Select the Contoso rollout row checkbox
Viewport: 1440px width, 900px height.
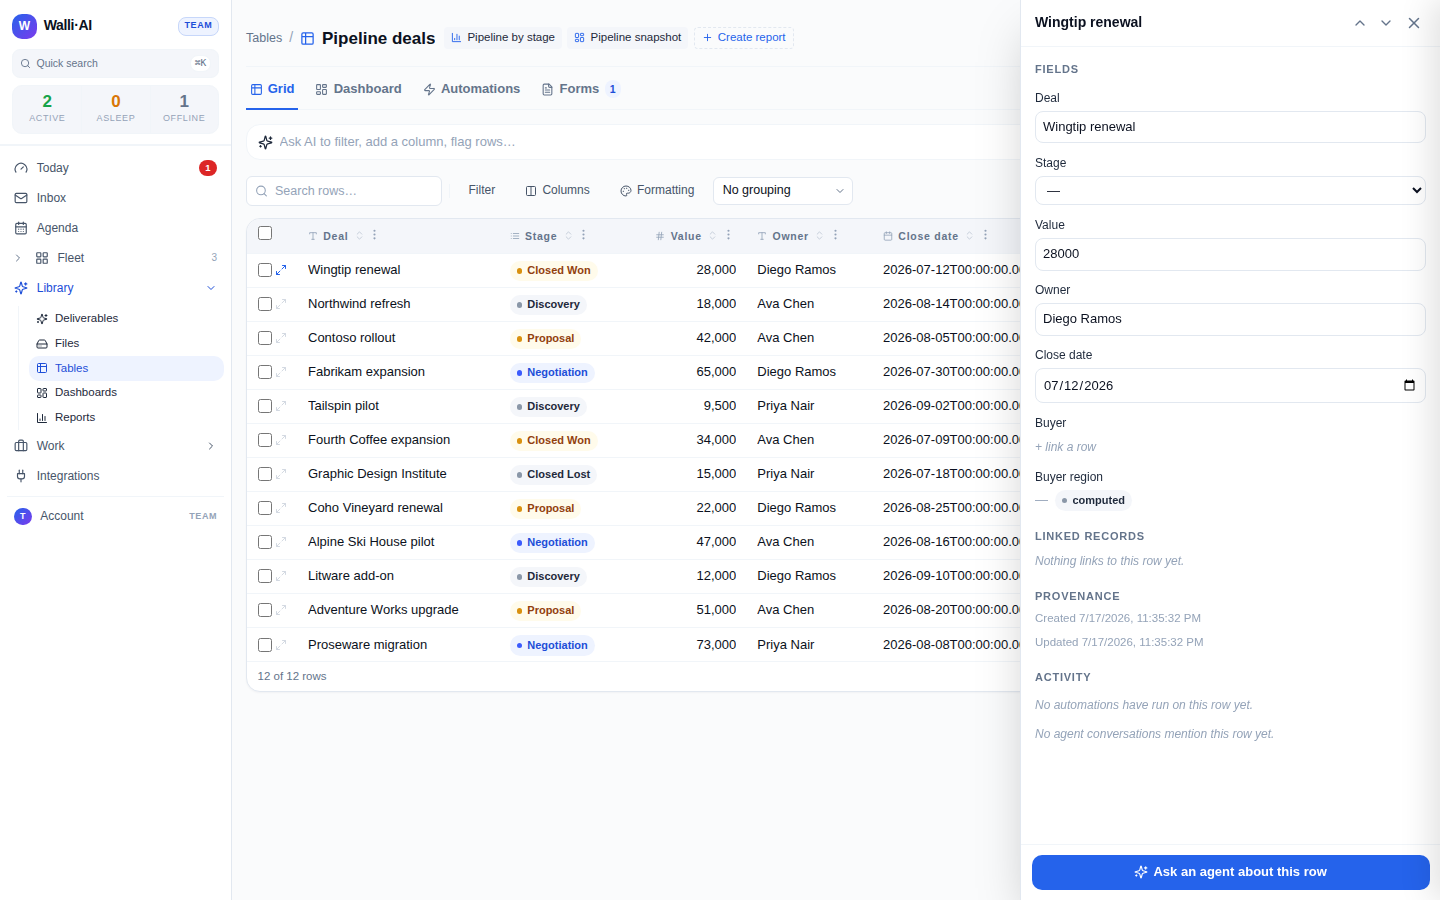coord(265,338)
